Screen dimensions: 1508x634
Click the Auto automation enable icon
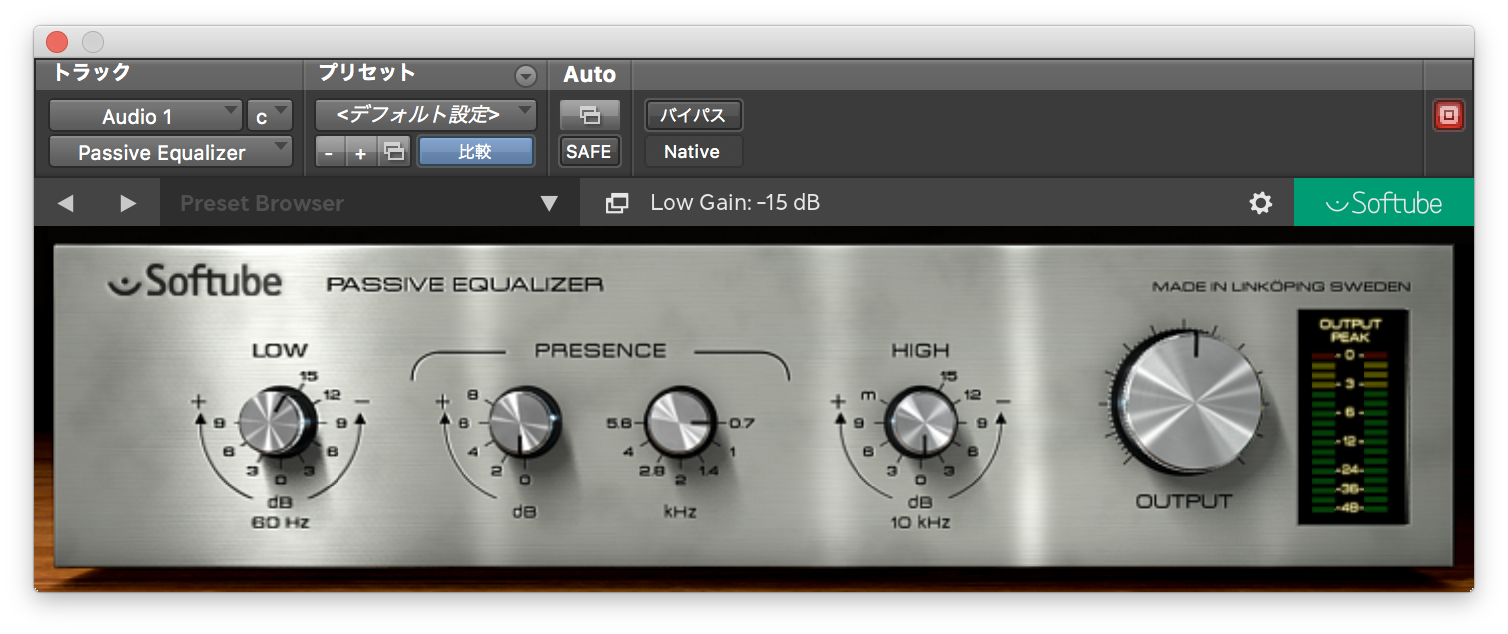[x=589, y=114]
